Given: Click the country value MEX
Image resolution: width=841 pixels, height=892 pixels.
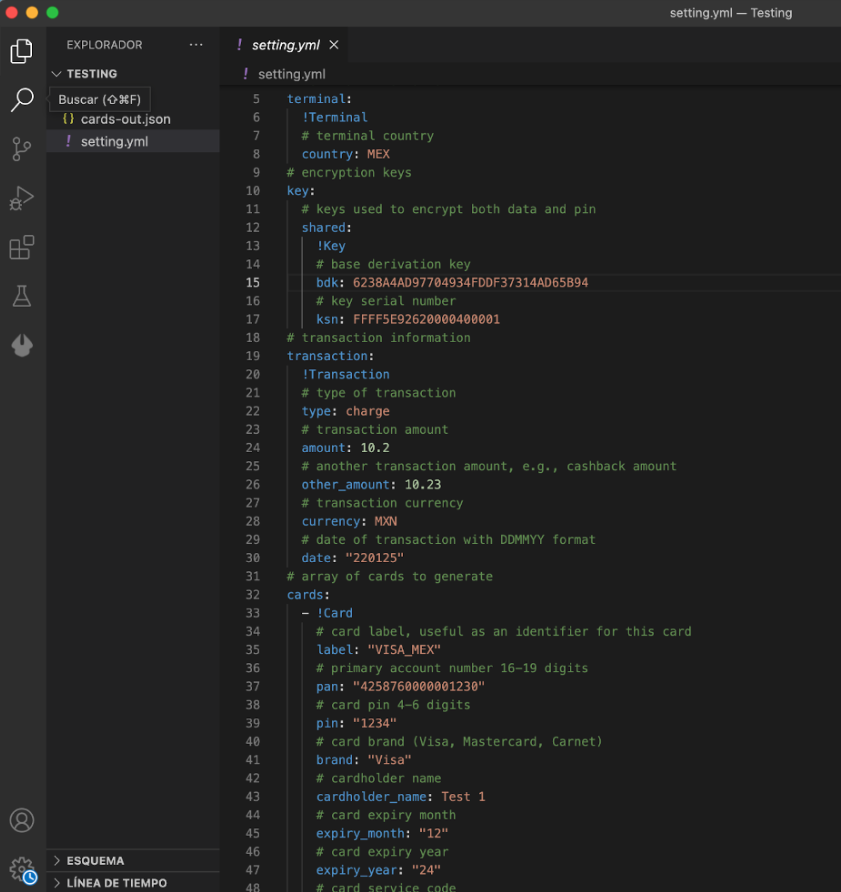Looking at the screenshot, I should pyautogui.click(x=378, y=154).
